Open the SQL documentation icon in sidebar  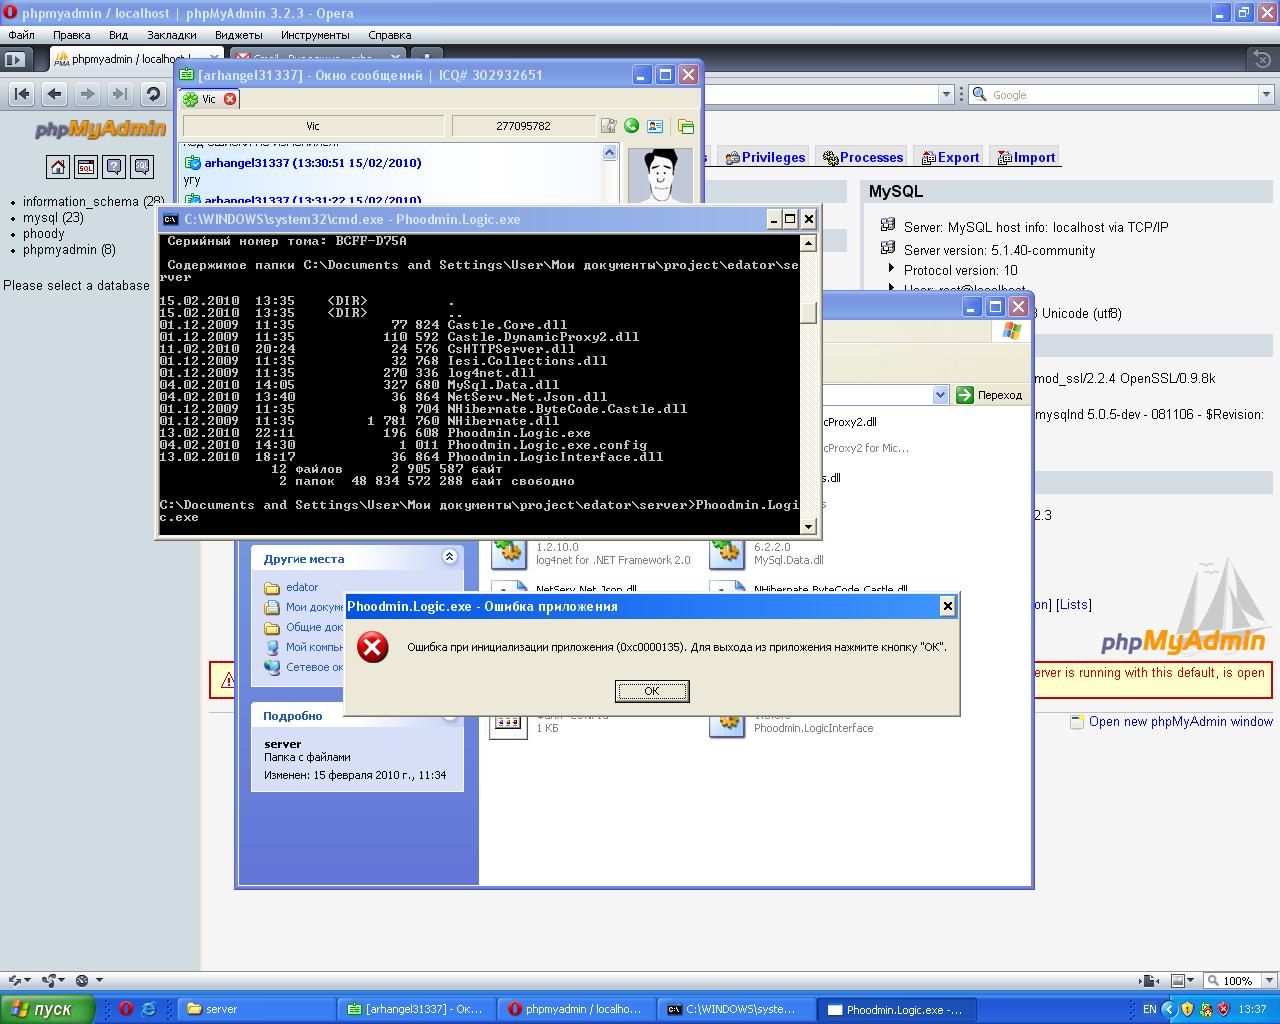[x=142, y=167]
